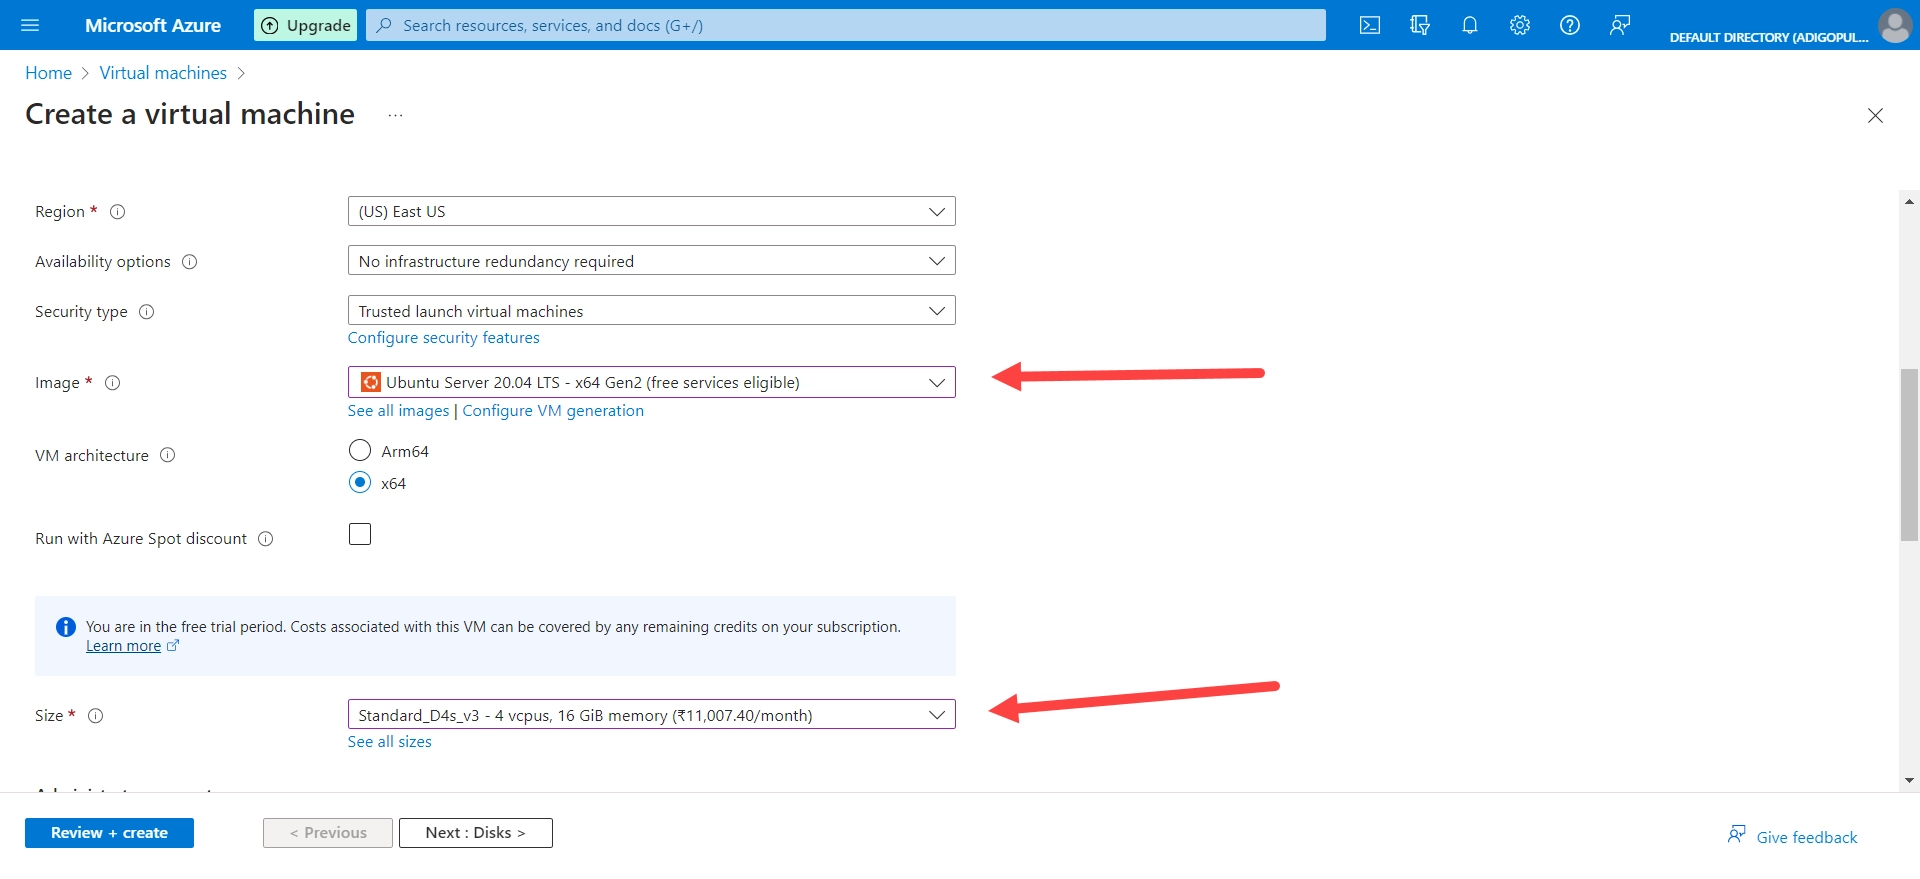Click the Upgrade button

point(307,25)
